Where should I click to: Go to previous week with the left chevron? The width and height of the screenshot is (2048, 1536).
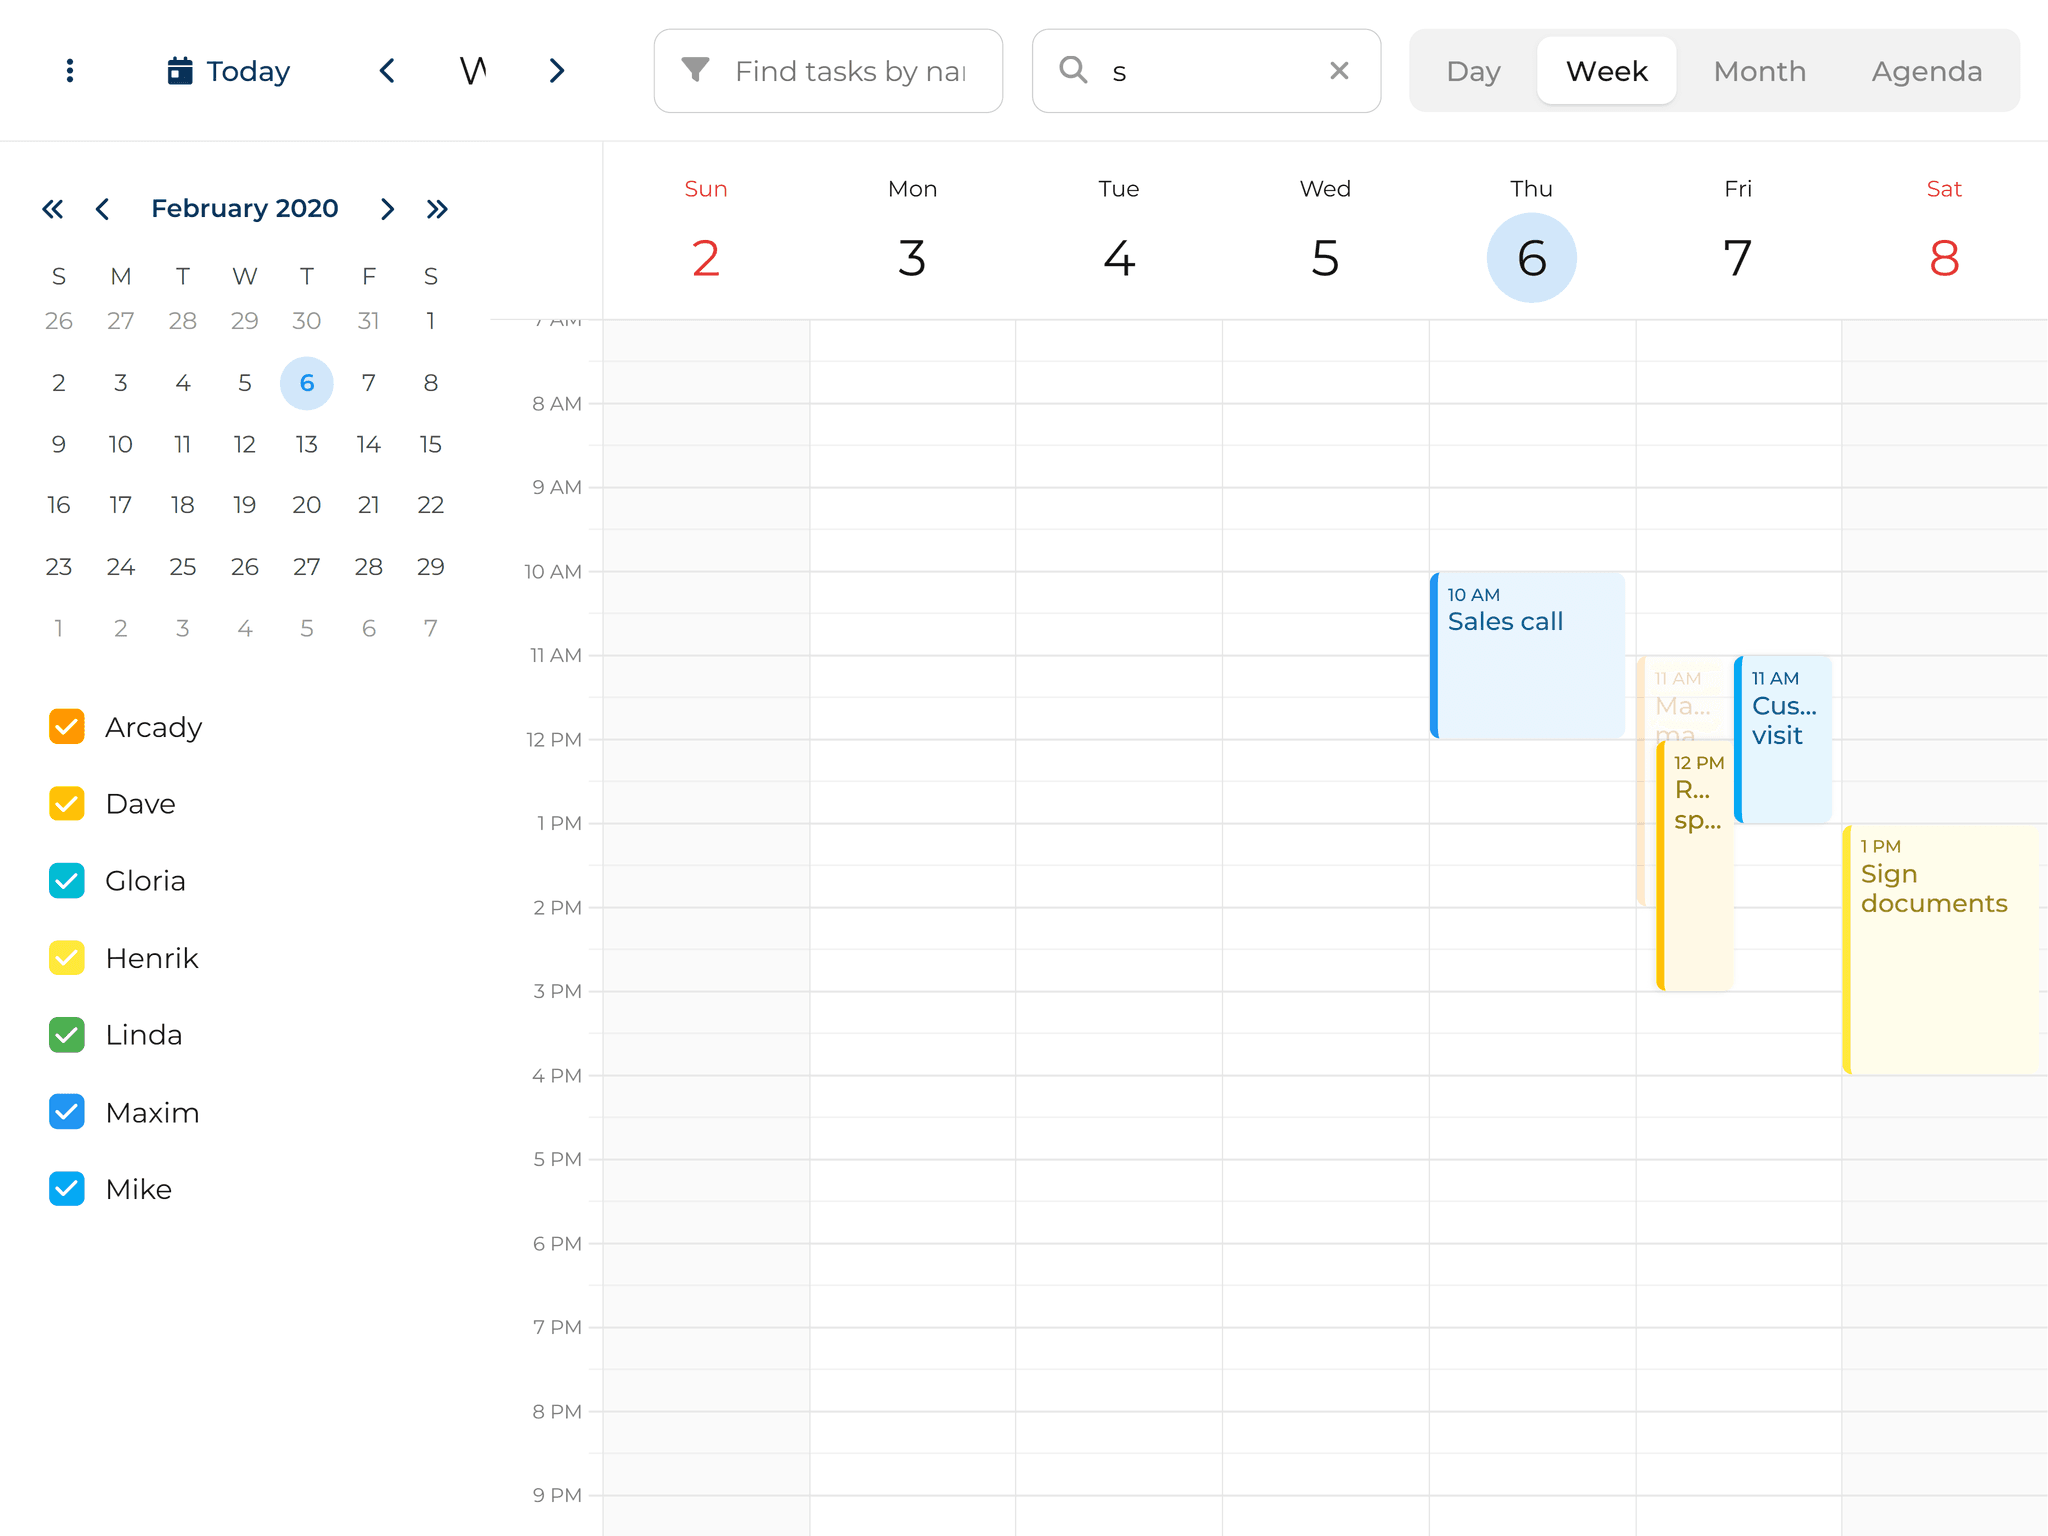[387, 70]
